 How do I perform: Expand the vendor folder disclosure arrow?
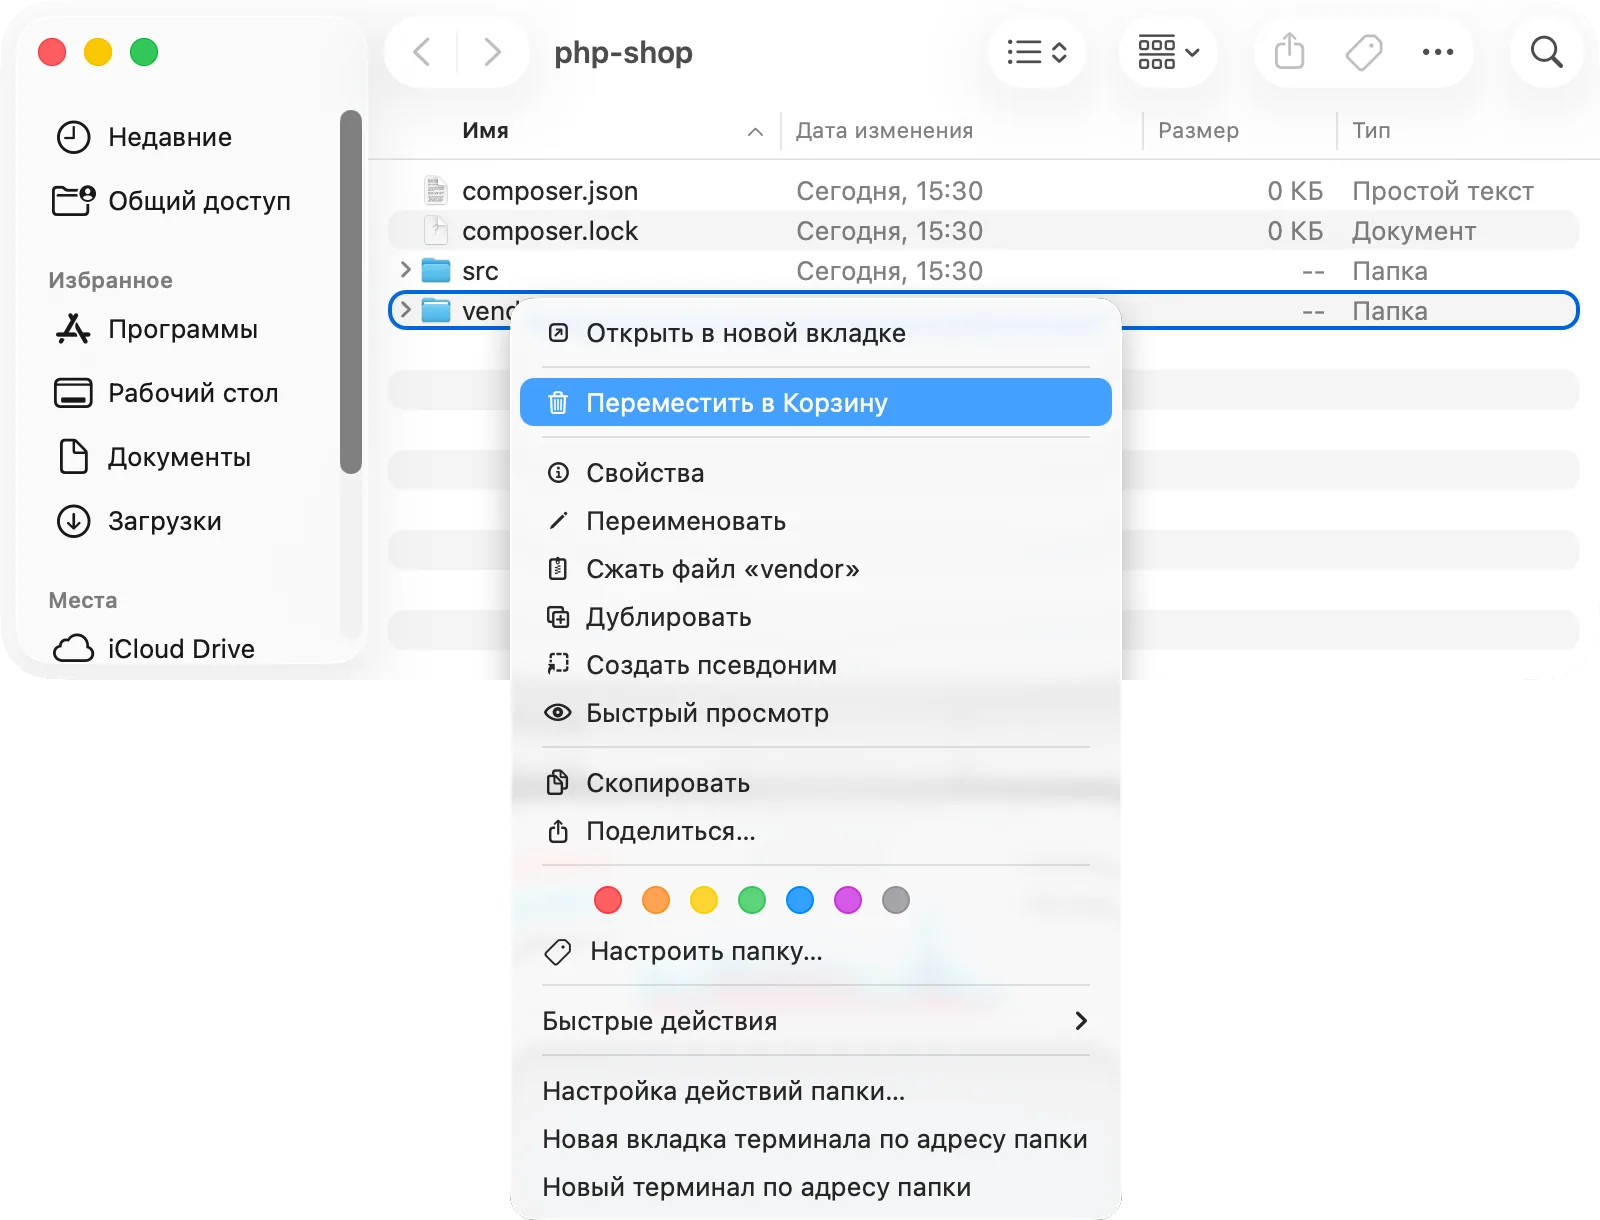pyautogui.click(x=405, y=310)
